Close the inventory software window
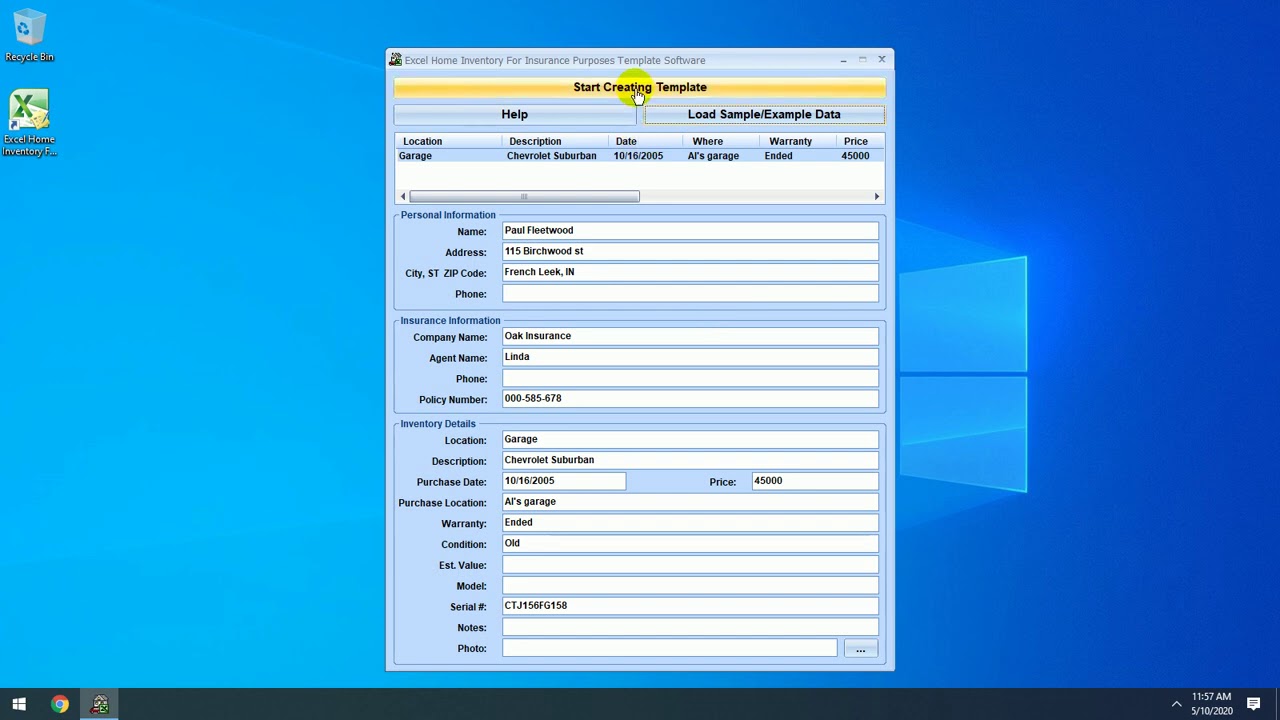This screenshot has height=720, width=1280. [881, 60]
